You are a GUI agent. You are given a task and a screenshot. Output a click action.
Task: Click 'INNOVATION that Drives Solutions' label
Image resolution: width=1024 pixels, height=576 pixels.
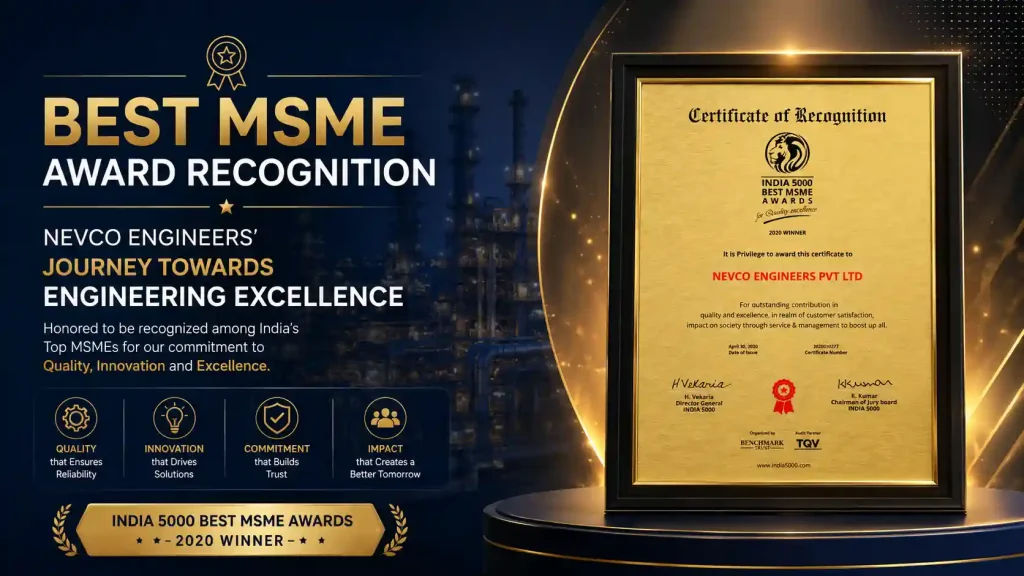pyautogui.click(x=174, y=461)
